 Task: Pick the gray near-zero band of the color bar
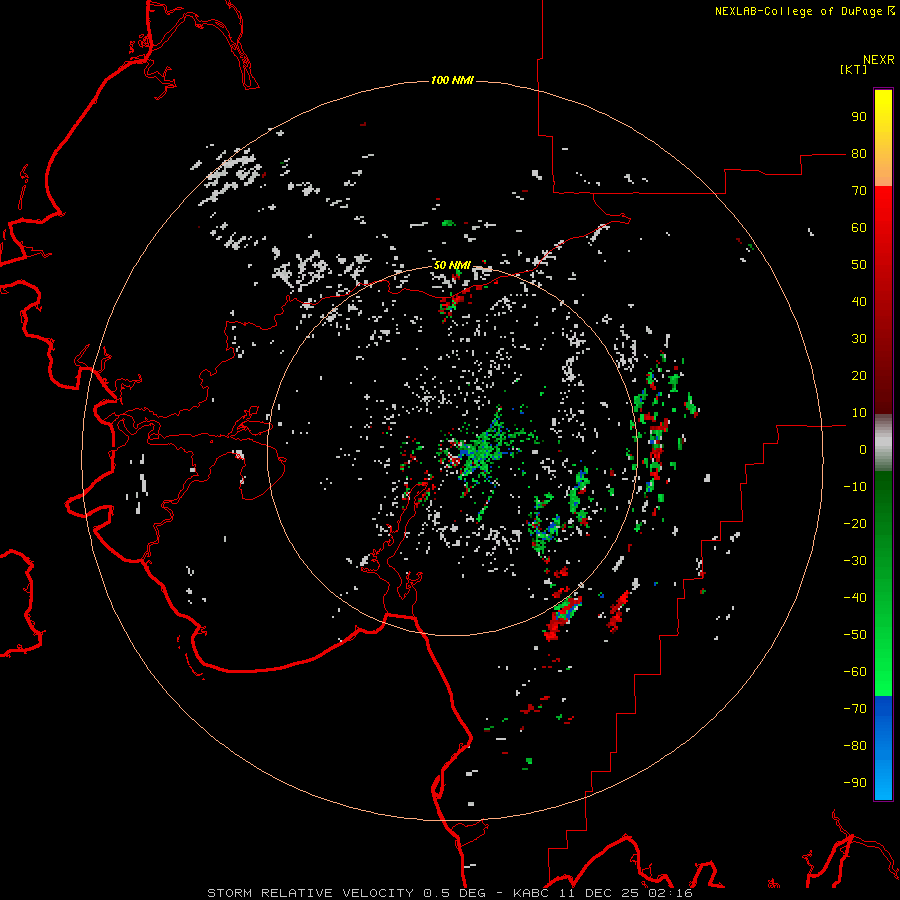pyautogui.click(x=883, y=443)
